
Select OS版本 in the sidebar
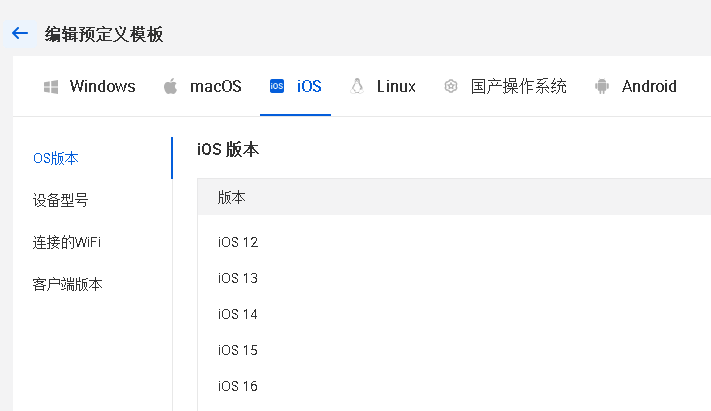[x=56, y=158]
